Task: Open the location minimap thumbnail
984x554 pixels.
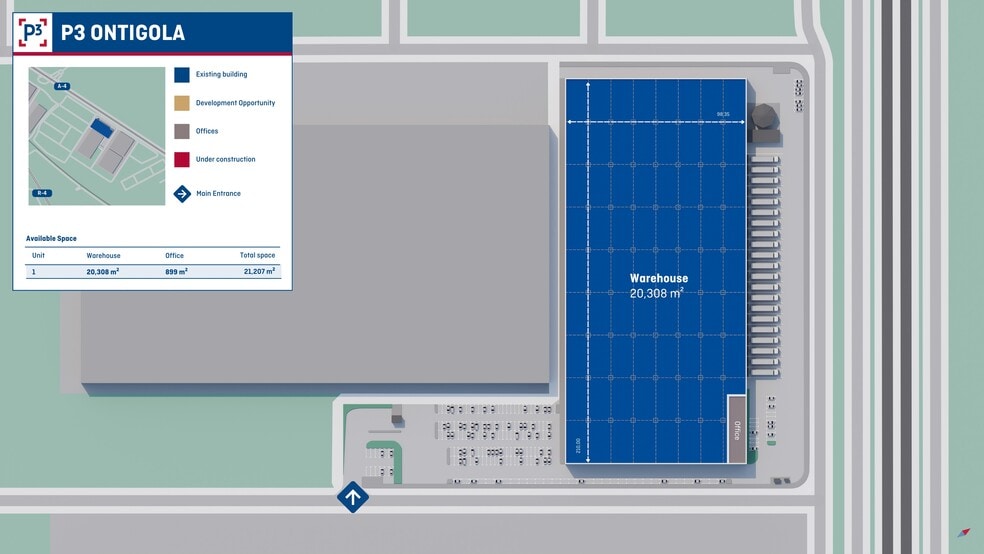Action: click(96, 136)
